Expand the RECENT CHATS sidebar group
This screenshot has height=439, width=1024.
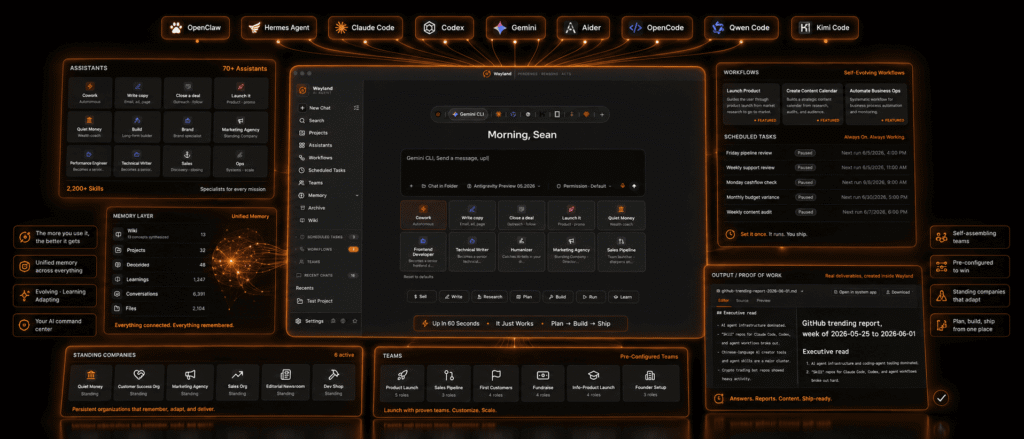pos(327,275)
